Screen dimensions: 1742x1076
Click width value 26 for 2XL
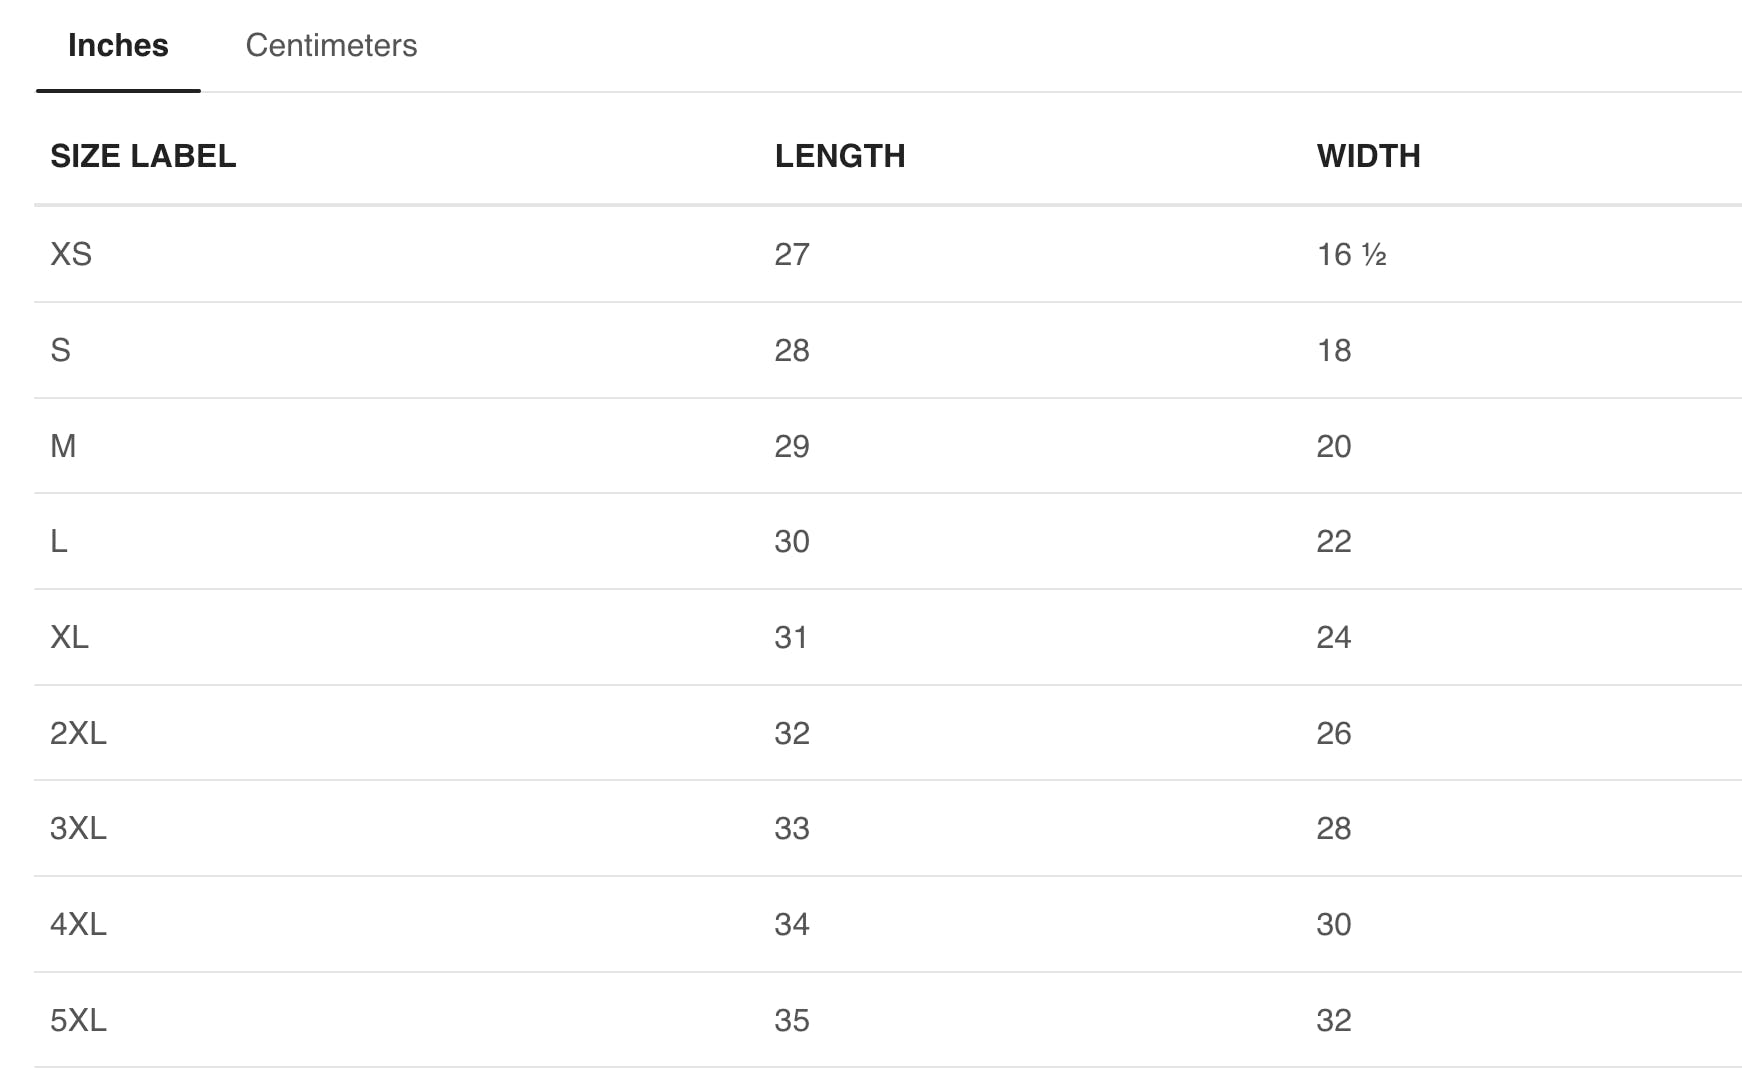point(1333,733)
